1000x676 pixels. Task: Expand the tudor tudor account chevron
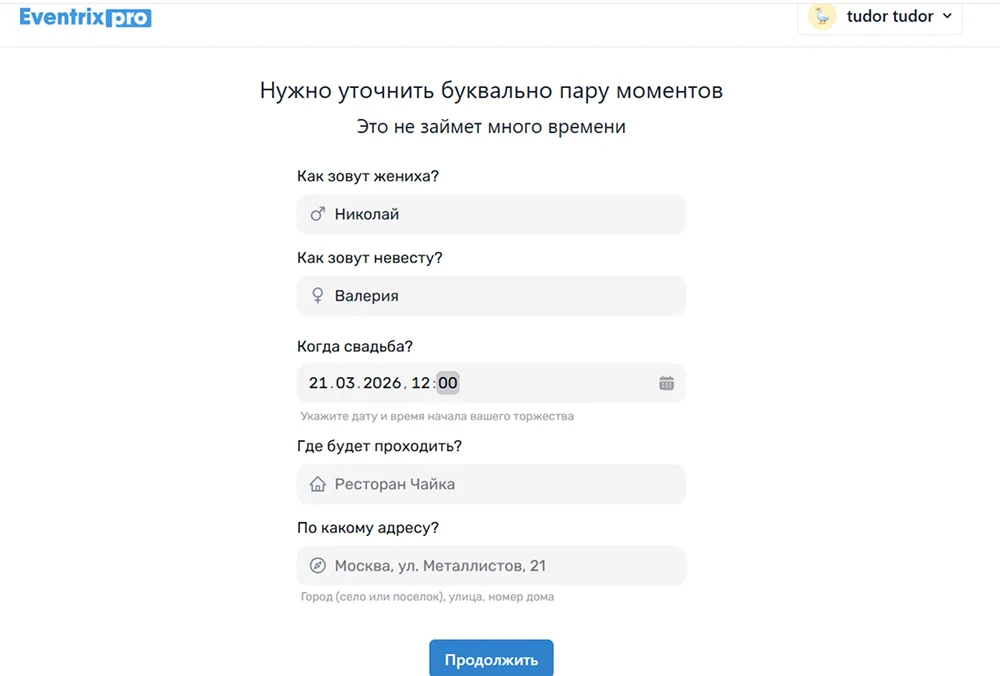coord(947,16)
